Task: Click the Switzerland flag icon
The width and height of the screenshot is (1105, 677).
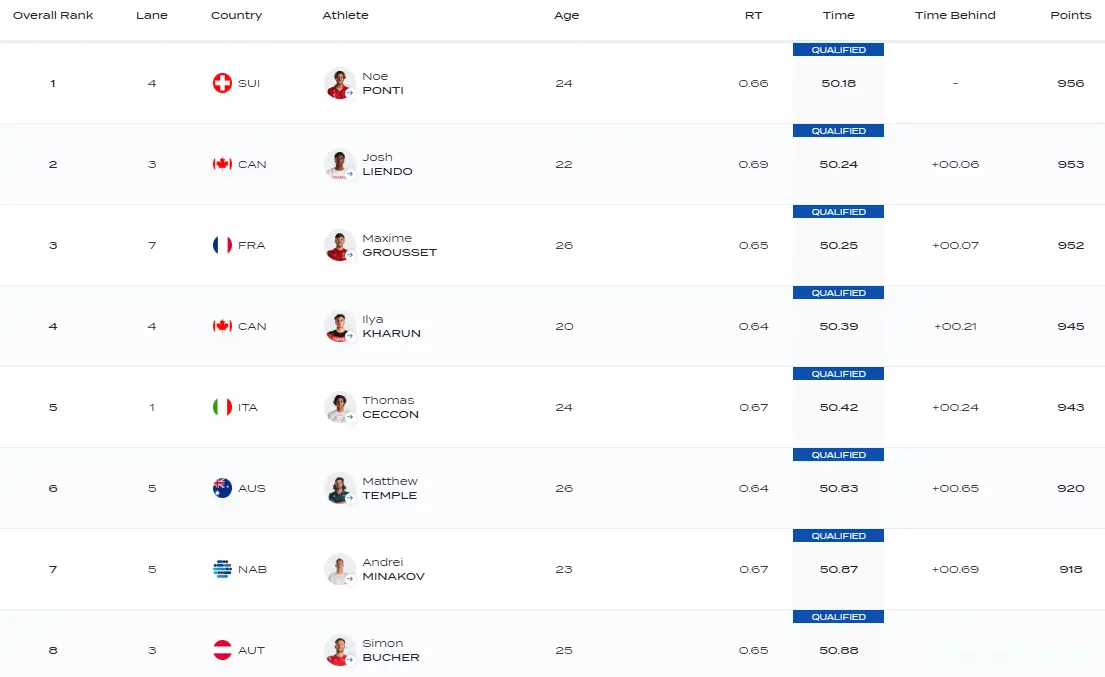Action: [x=222, y=83]
